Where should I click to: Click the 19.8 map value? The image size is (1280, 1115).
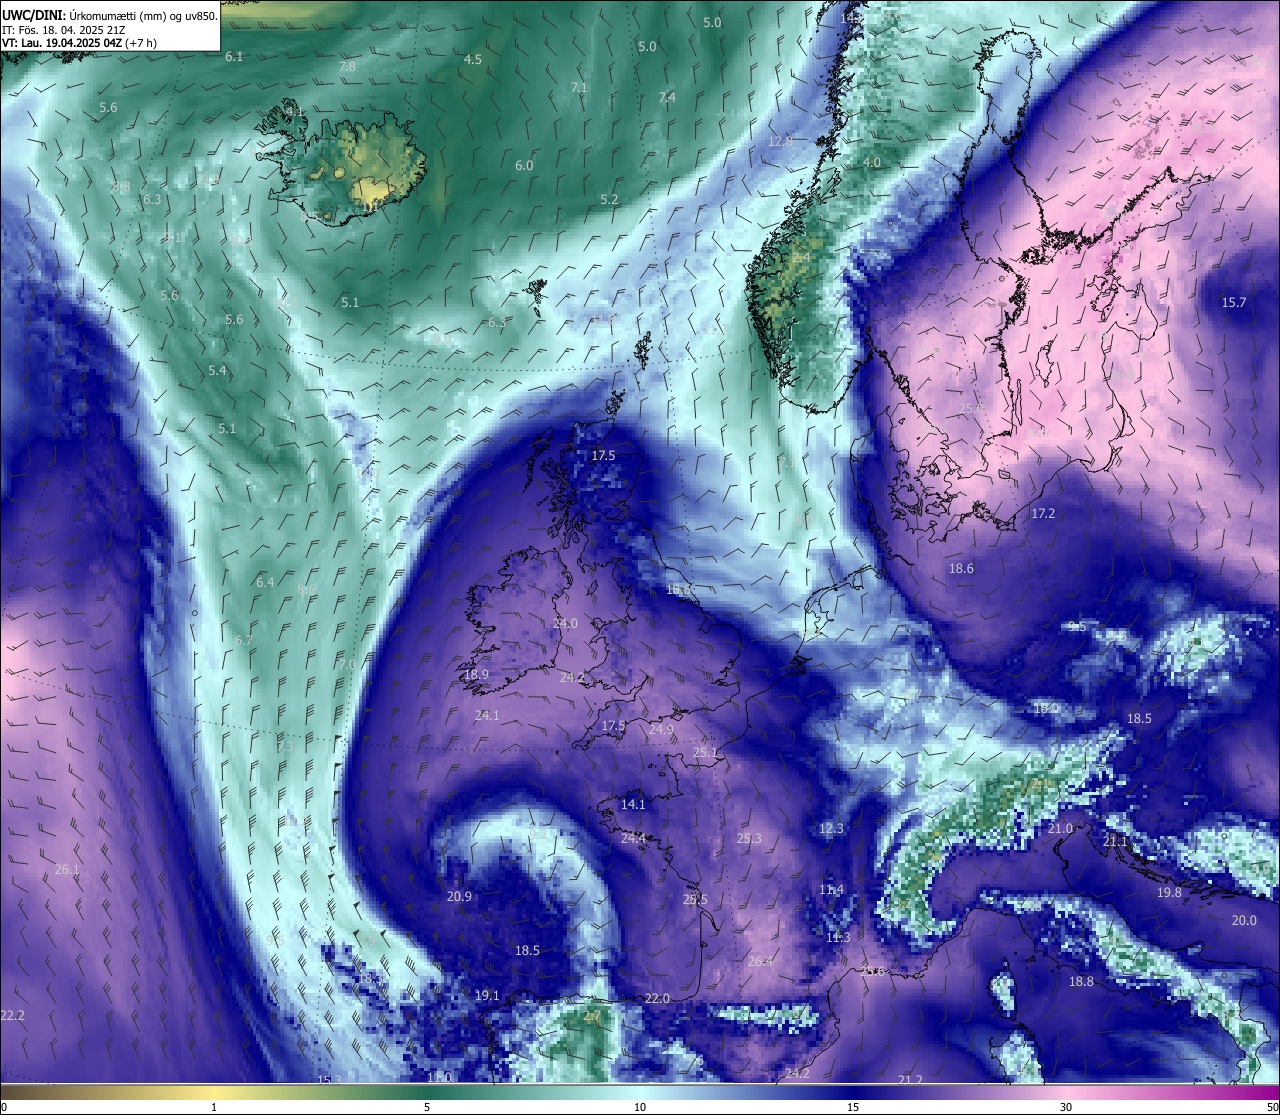(1169, 892)
